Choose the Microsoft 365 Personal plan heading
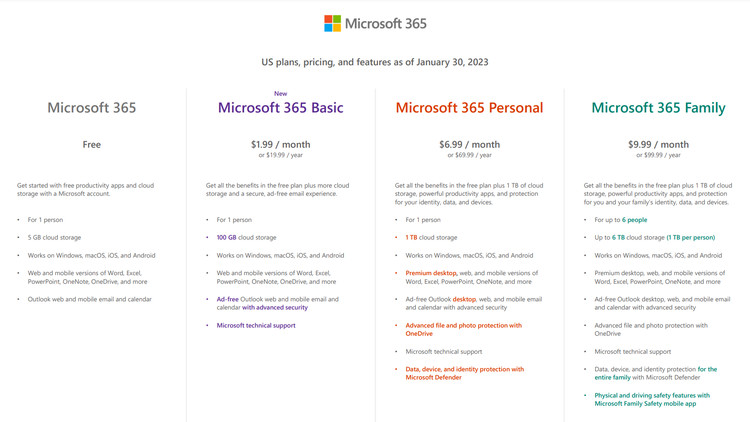The image size is (750, 422). (x=469, y=107)
